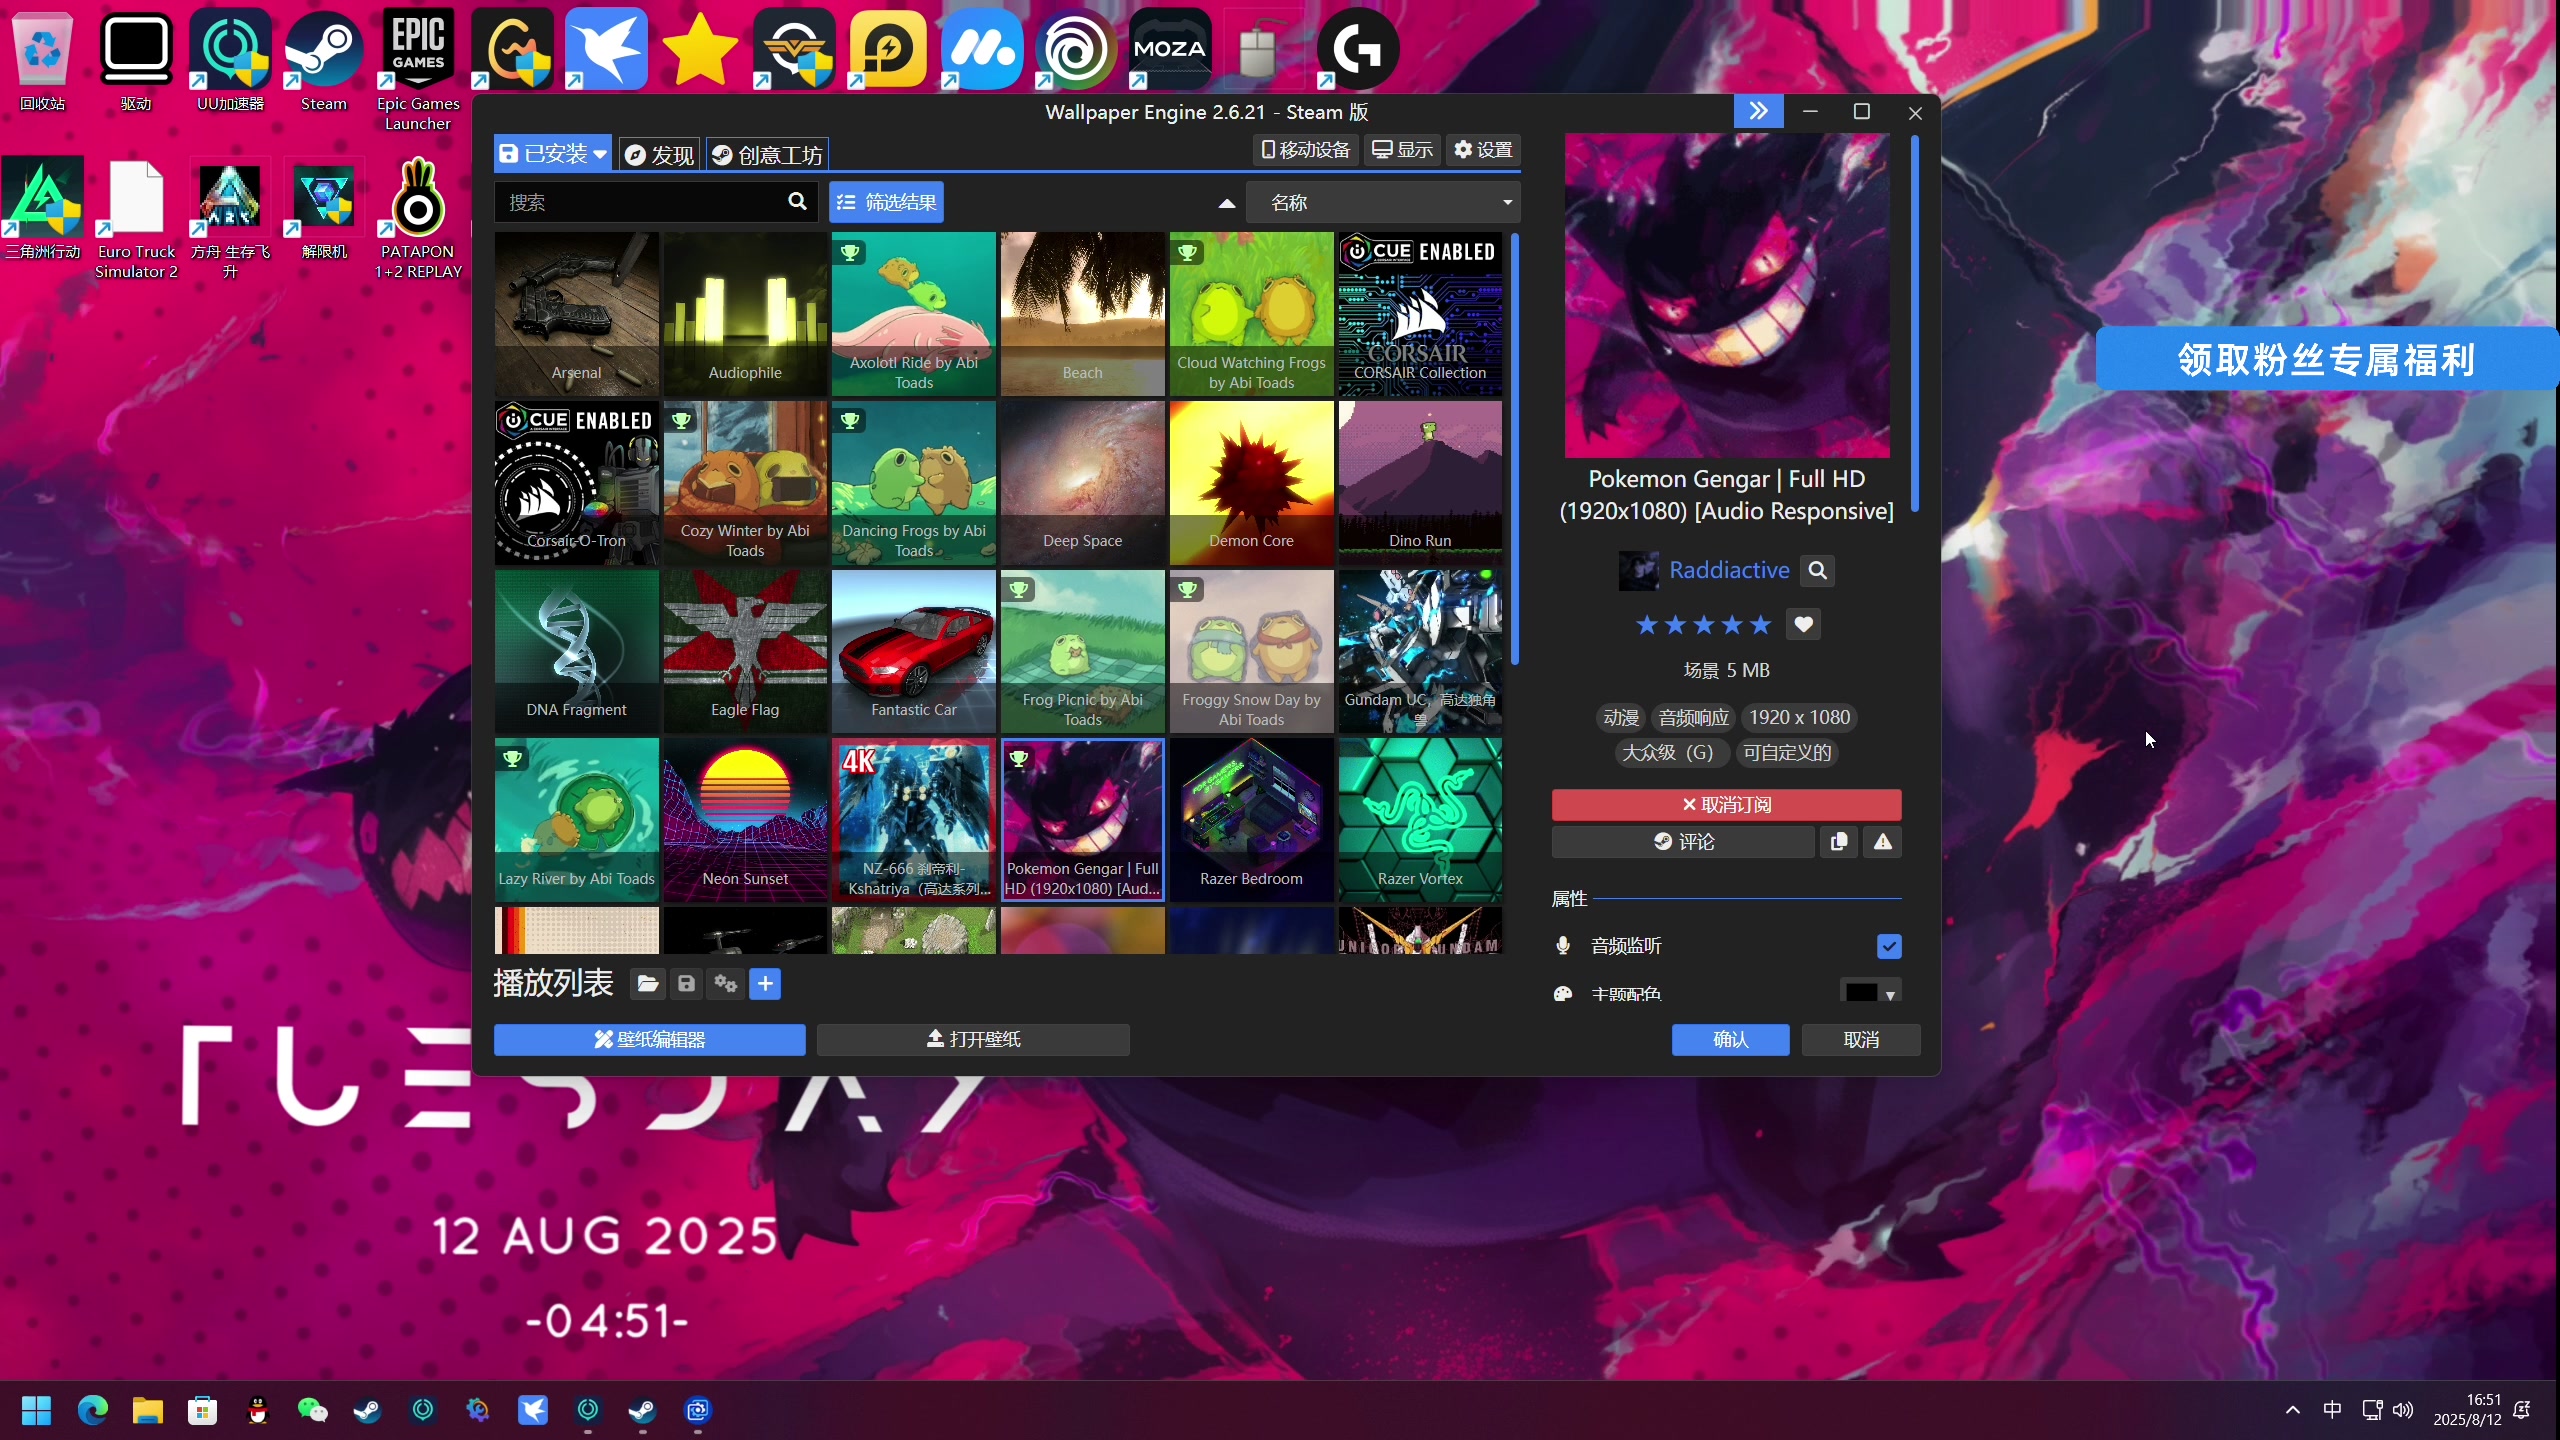The image size is (2560, 1440).
Task: Open the 显示 tab
Action: (1402, 150)
